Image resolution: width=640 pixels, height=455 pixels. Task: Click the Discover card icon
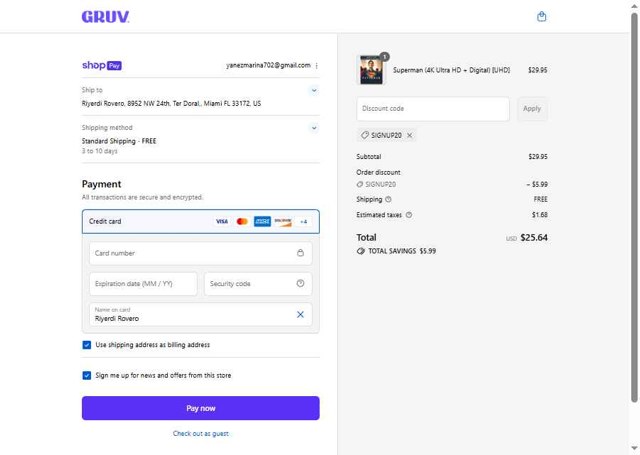(283, 221)
